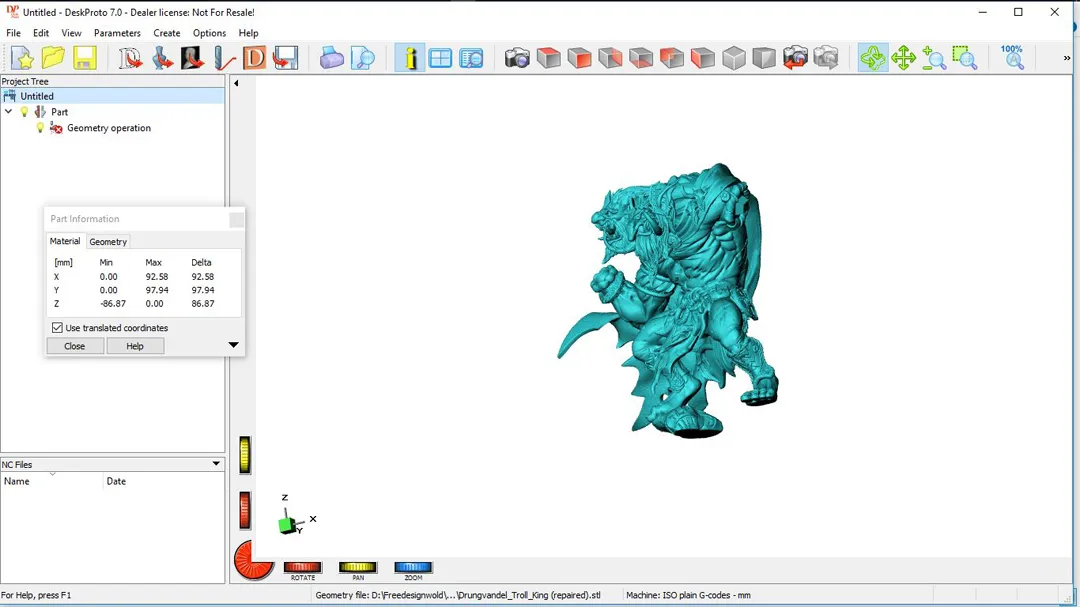Select the cube icon with red front face

(x=579, y=58)
